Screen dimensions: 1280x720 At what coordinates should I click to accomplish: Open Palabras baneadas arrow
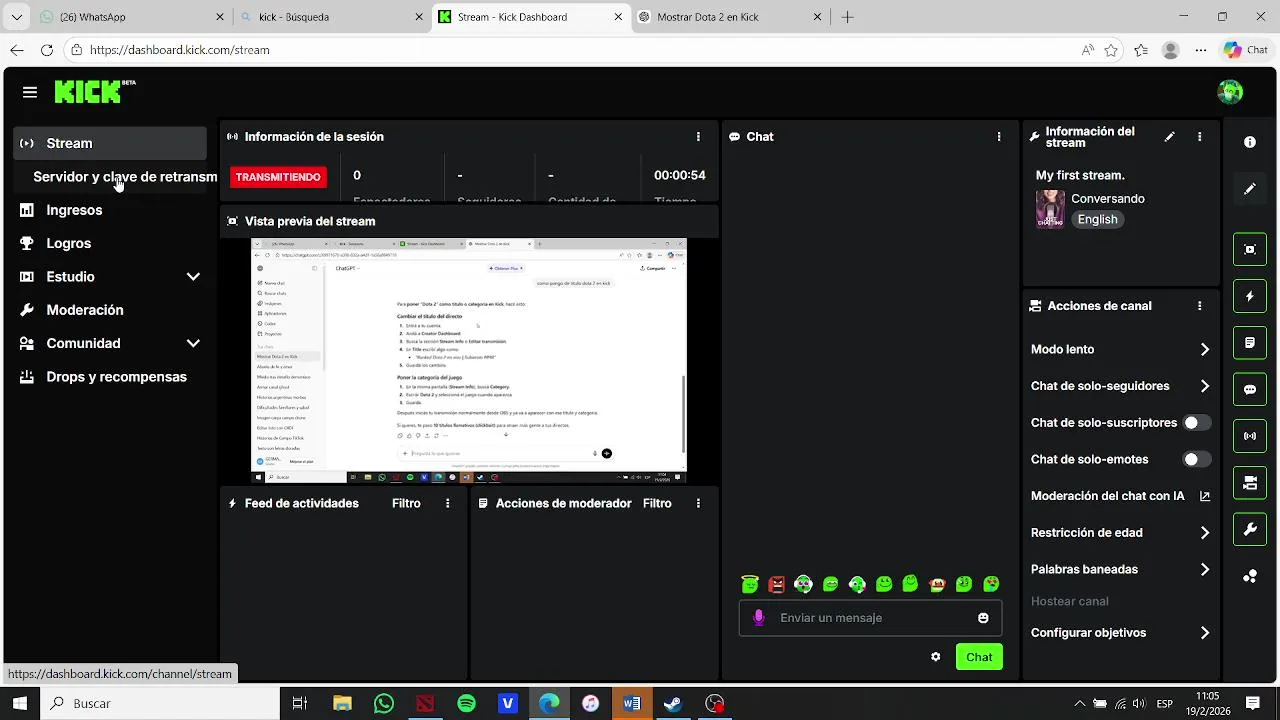[1204, 570]
